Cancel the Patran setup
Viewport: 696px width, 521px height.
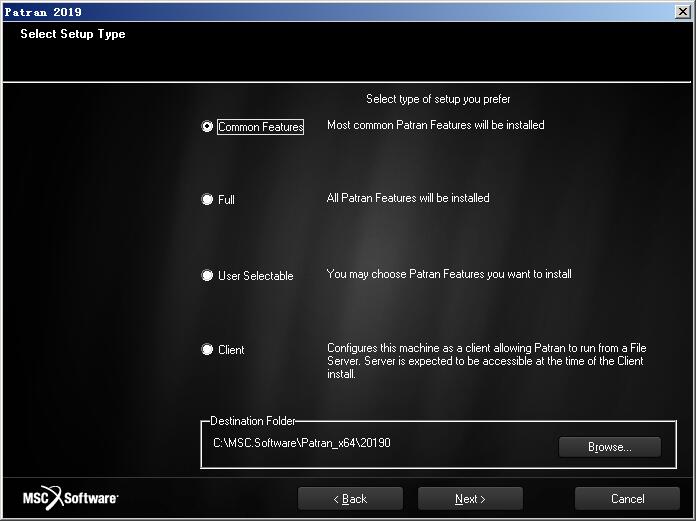coord(627,499)
